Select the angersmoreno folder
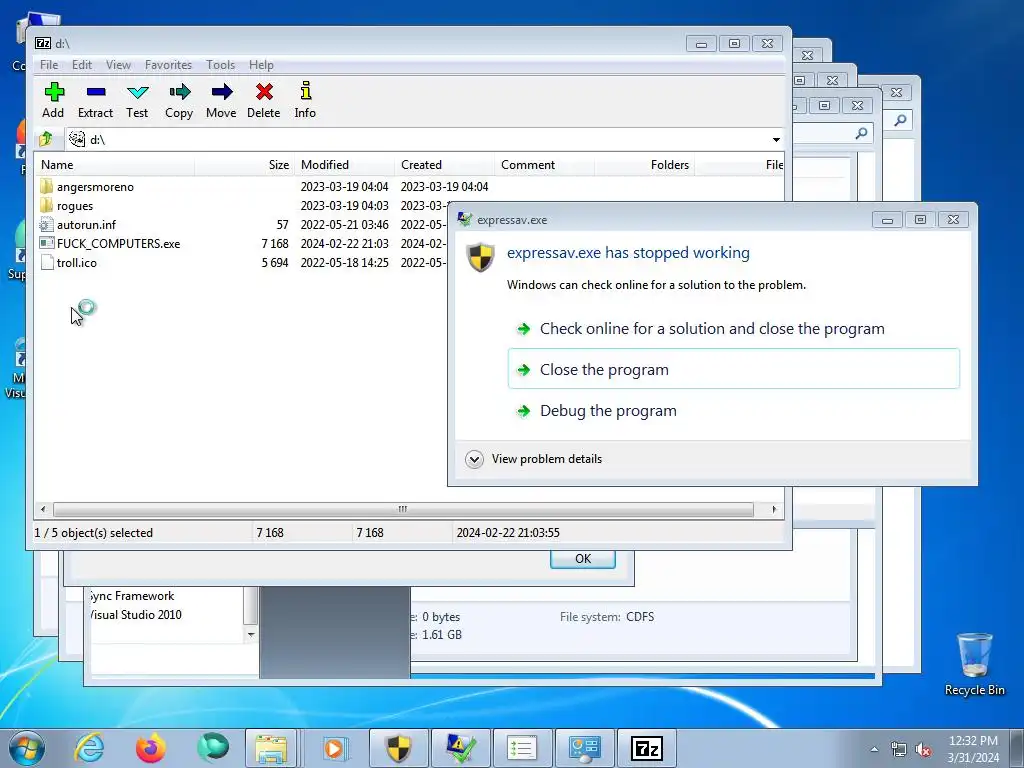This screenshot has width=1024, height=768. pyautogui.click(x=95, y=187)
